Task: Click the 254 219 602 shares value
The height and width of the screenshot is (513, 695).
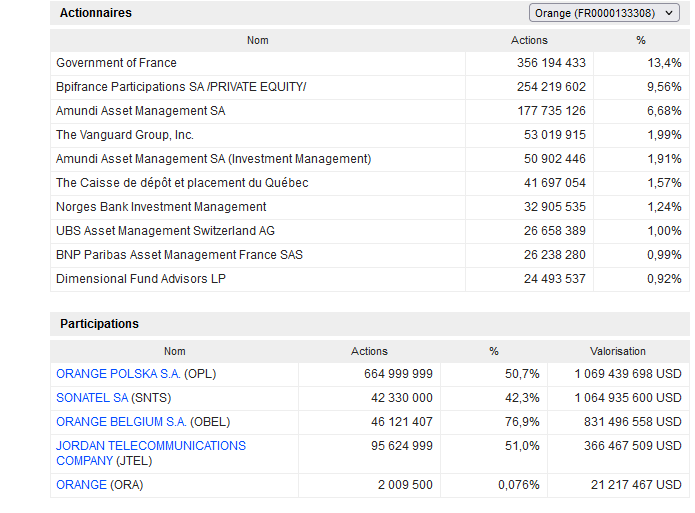Action: 551,87
